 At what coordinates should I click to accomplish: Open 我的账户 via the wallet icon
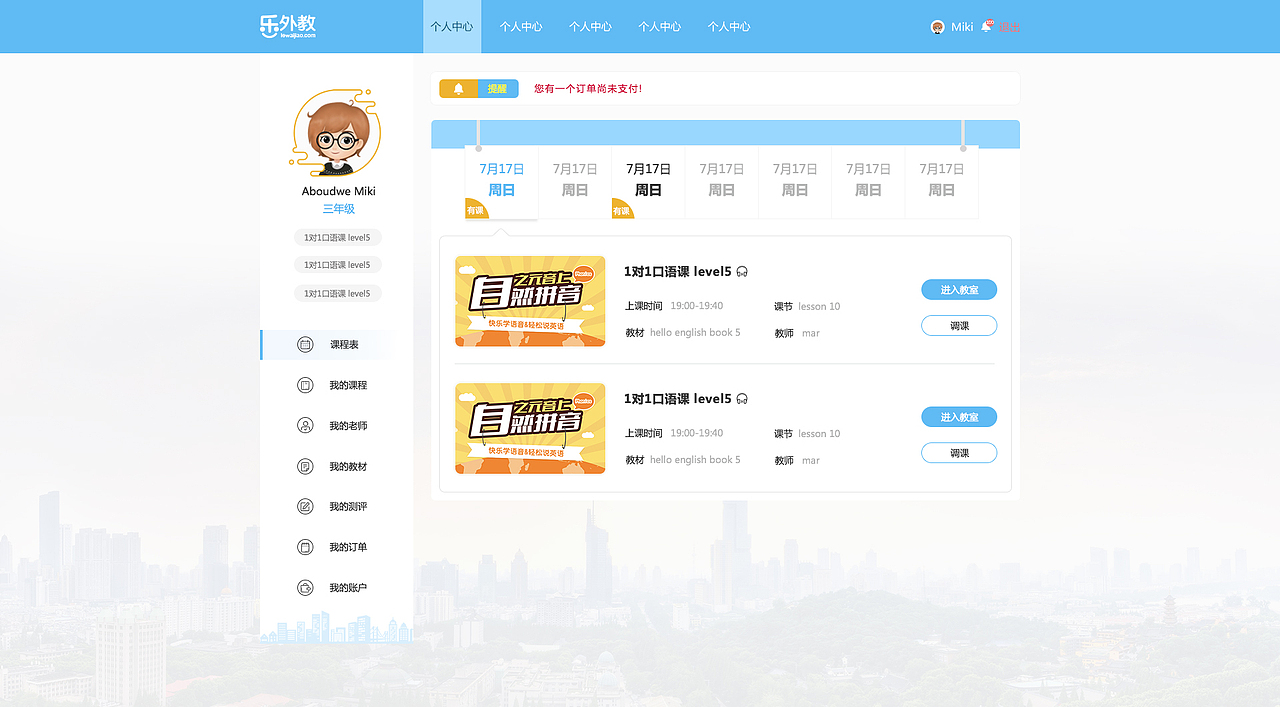tap(305, 587)
